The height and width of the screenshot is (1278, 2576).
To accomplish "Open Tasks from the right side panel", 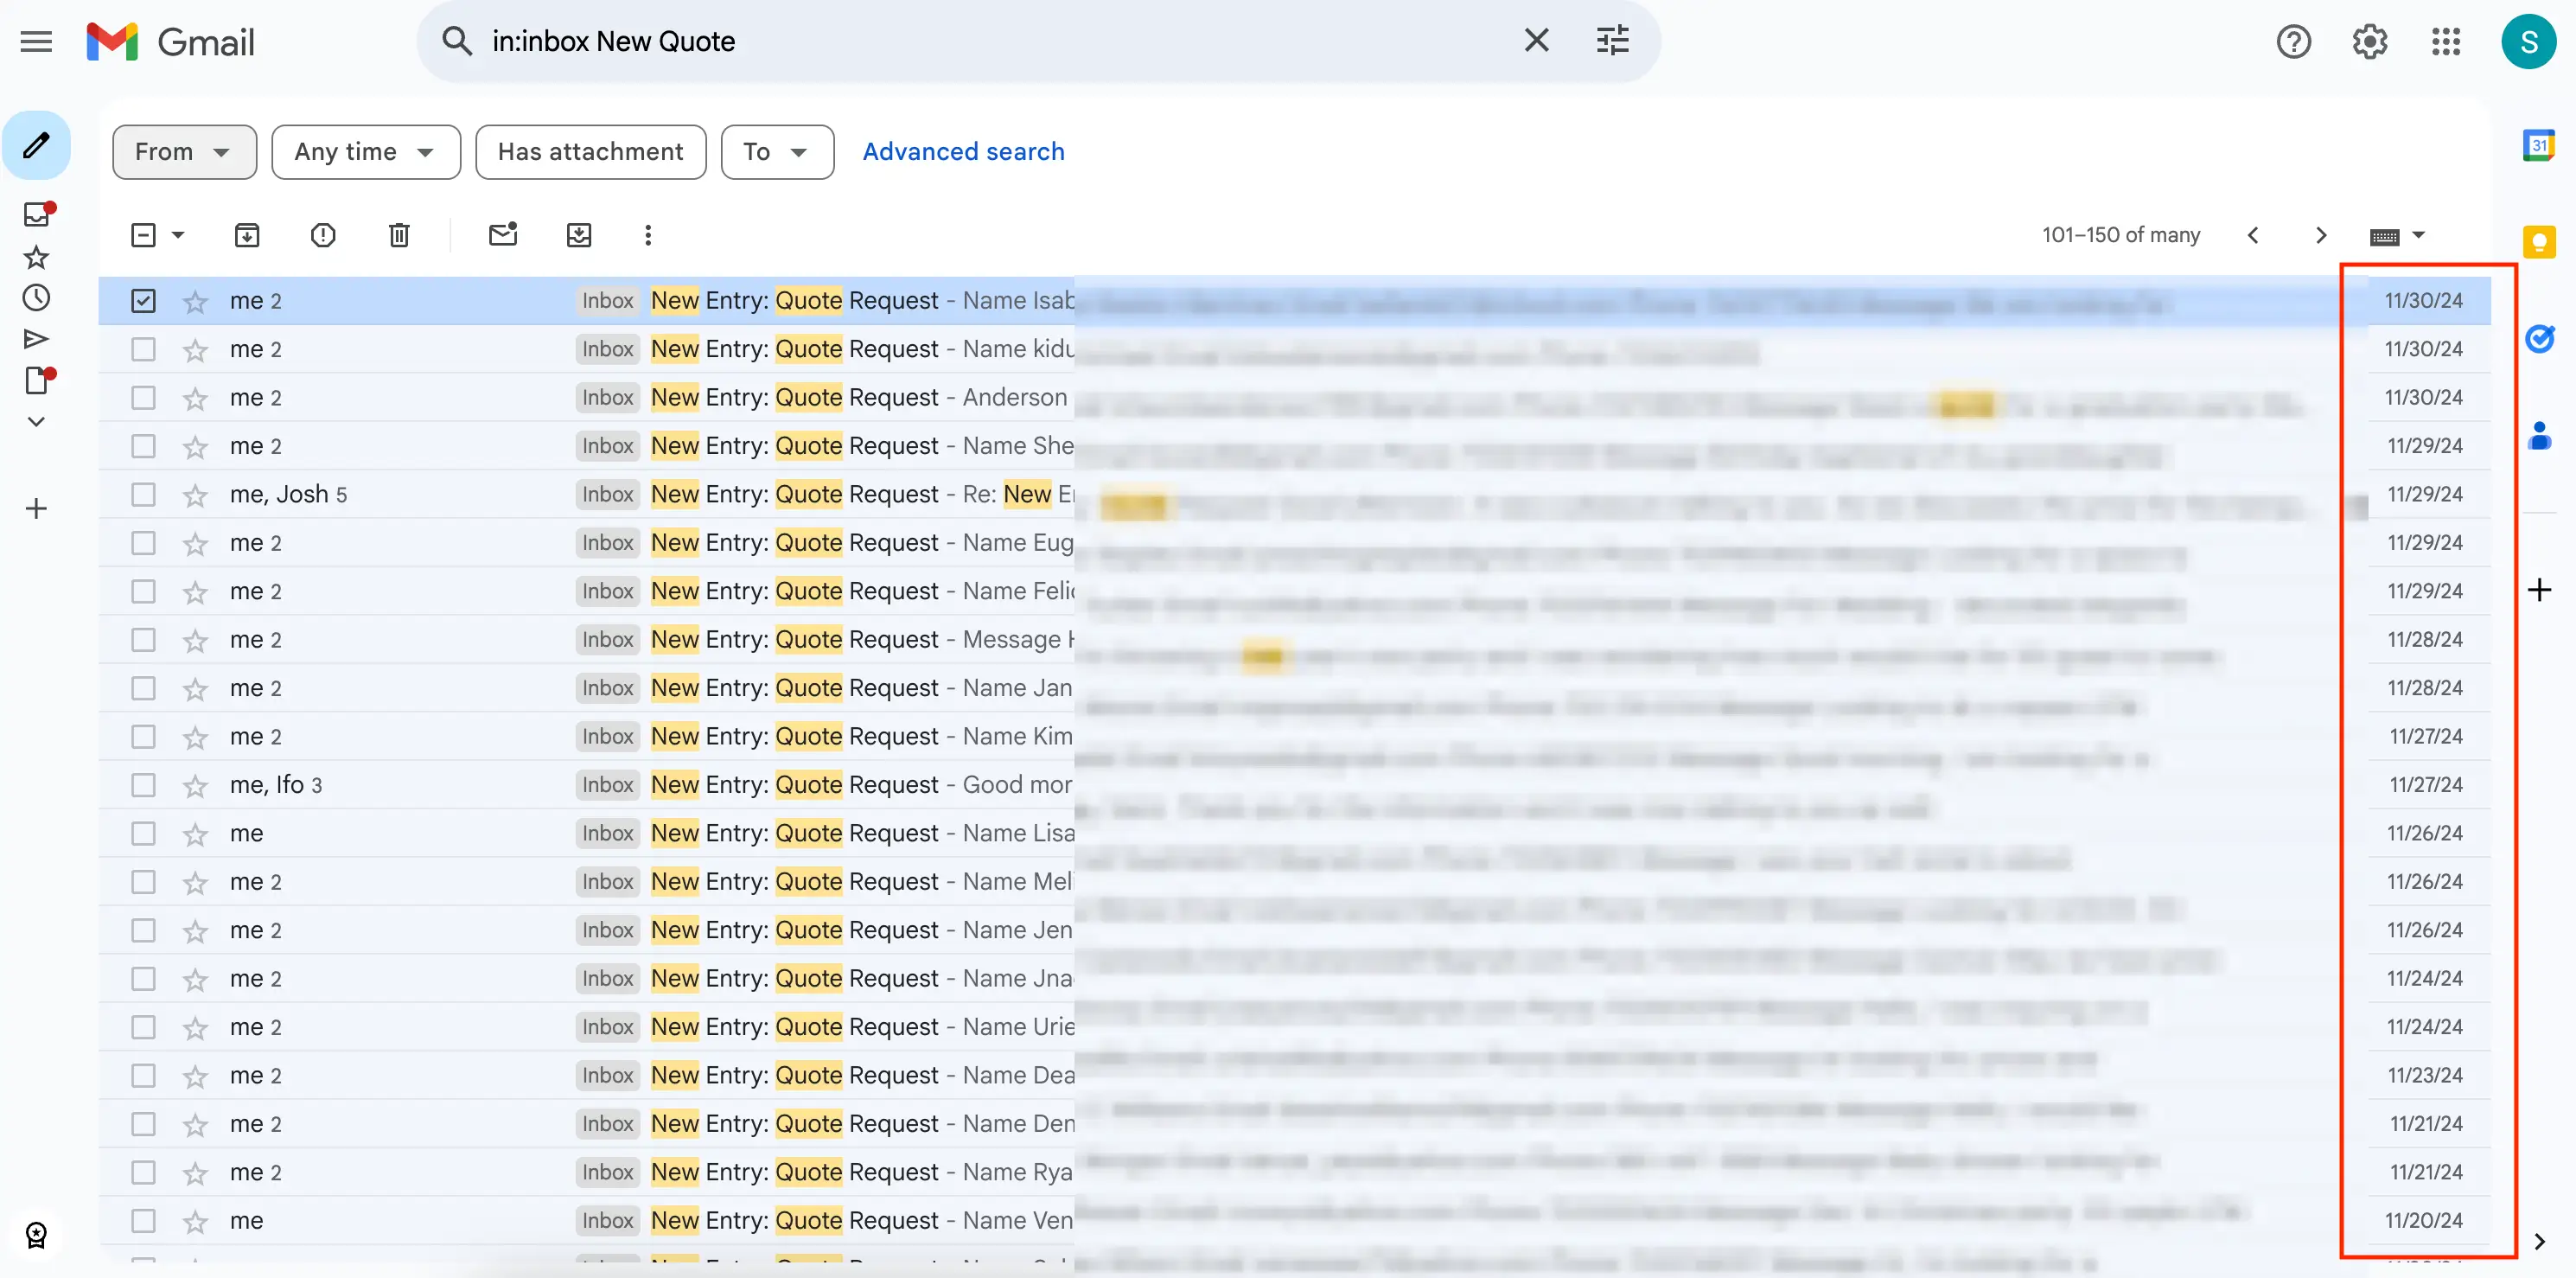I will point(2539,339).
